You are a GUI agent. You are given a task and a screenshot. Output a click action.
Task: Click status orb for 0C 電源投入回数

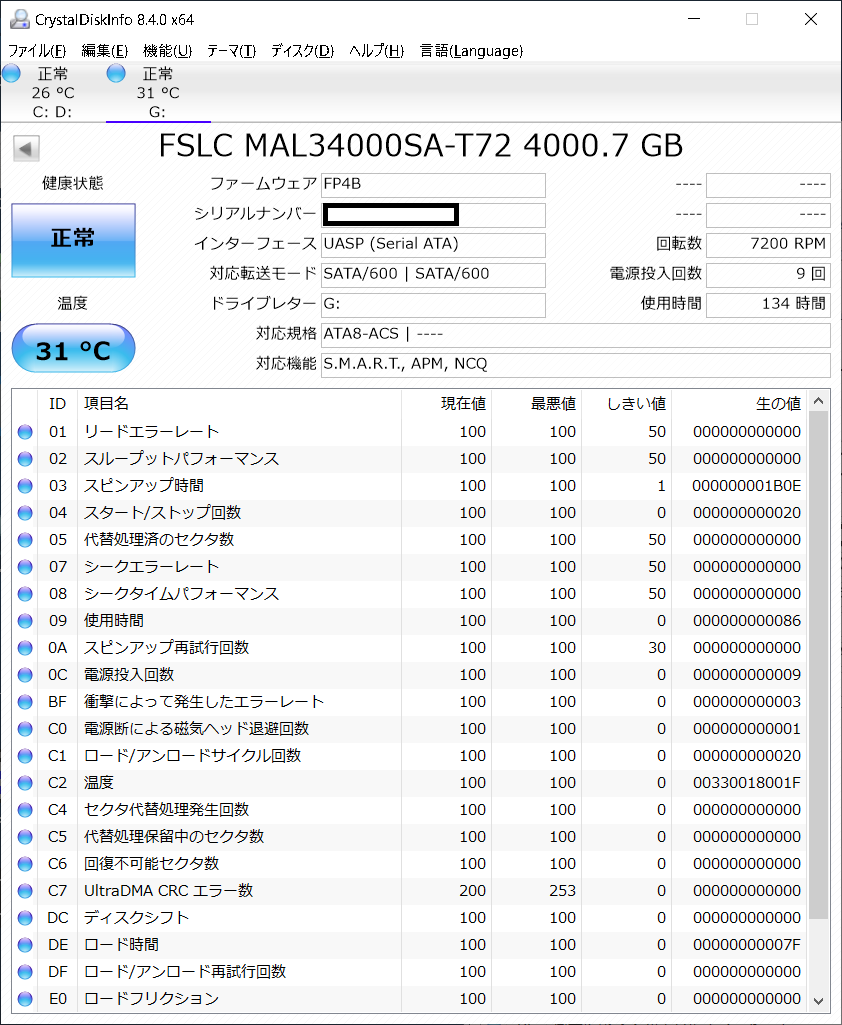(x=25, y=675)
